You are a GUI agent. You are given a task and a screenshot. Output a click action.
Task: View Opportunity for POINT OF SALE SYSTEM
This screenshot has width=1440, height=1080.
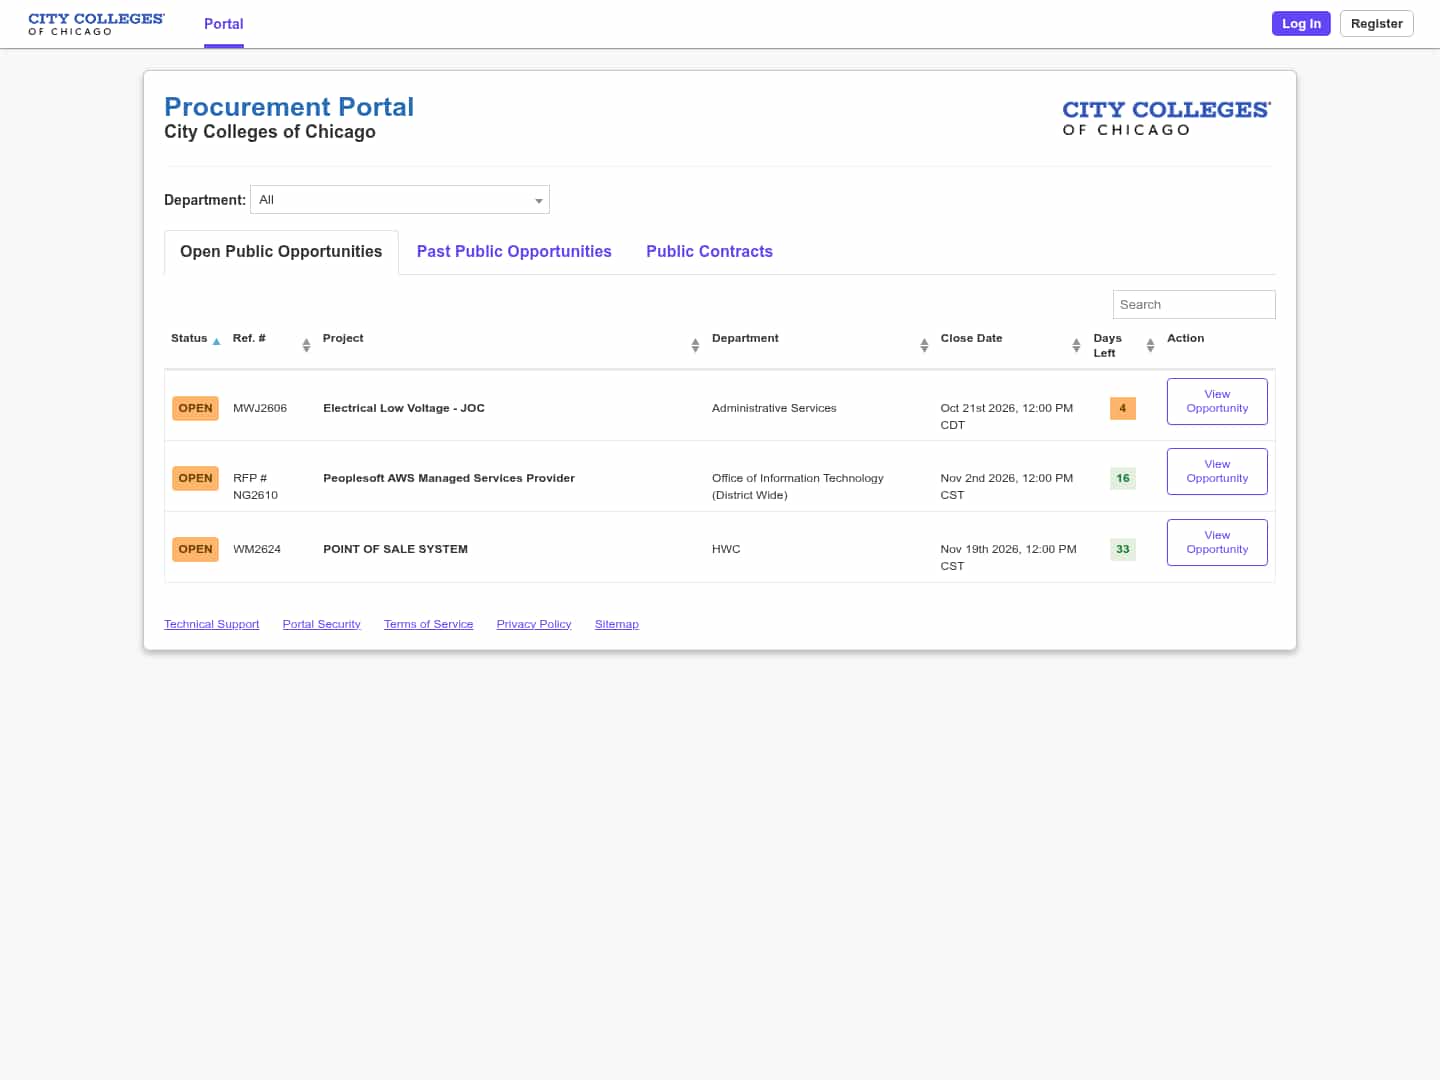tap(1217, 542)
